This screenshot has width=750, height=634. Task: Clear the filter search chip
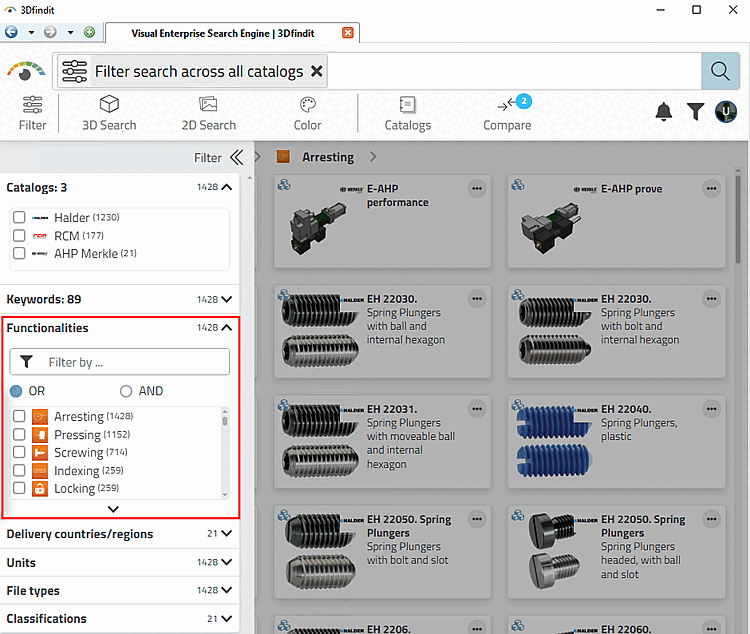(x=317, y=71)
